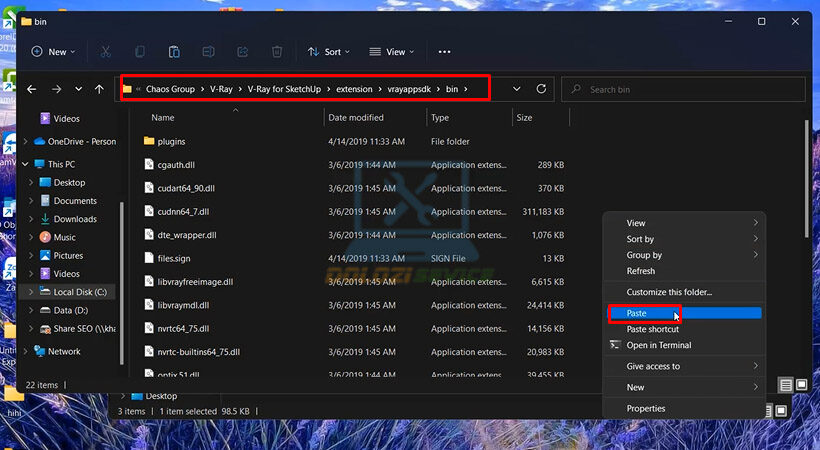
Task: Expand the This PC tree node
Action: click(x=25, y=164)
